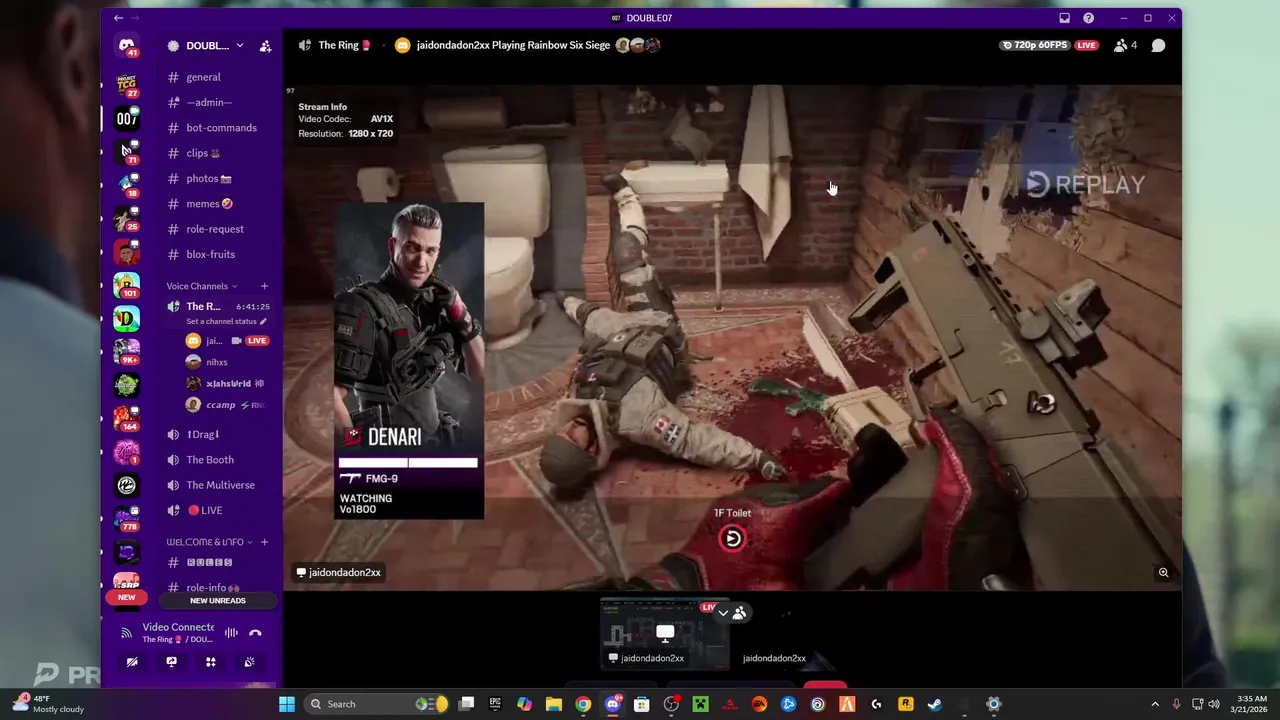Image resolution: width=1280 pixels, height=720 pixels.
Task: Open Steam from the taskbar
Action: 934,704
